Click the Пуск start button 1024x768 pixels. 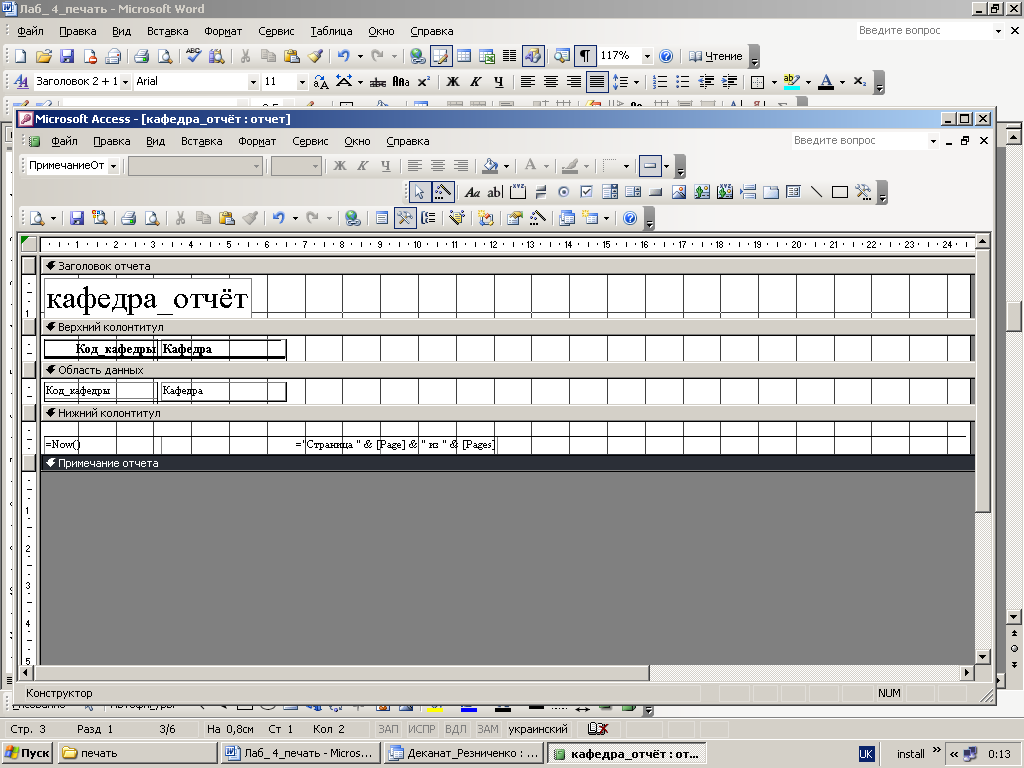27,753
